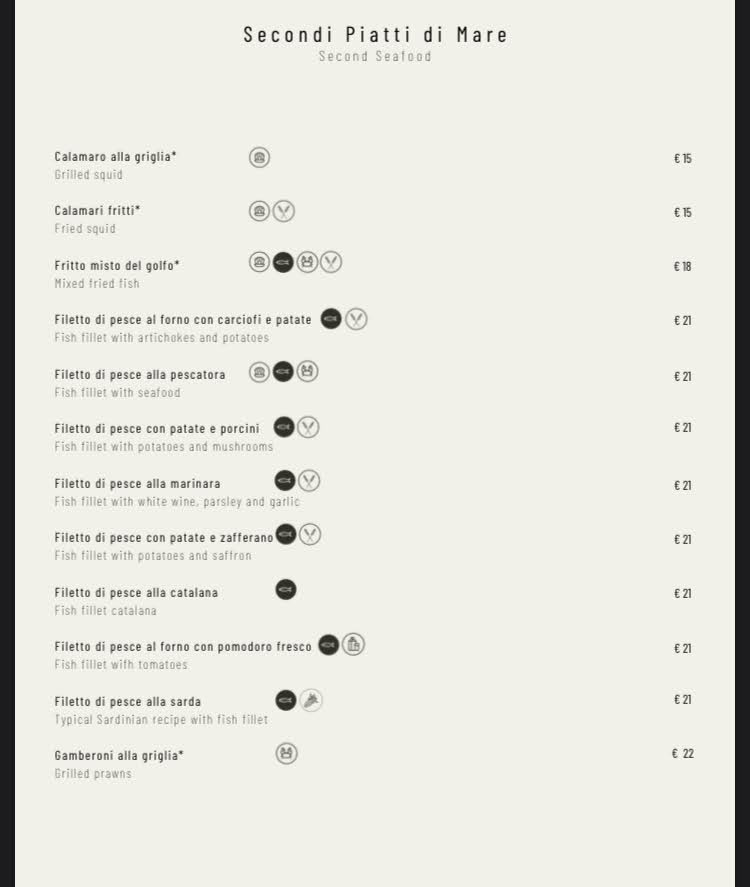Click the mollusc allergen icon beside Calamaro alla griglia
This screenshot has width=750, height=887.
tap(260, 157)
